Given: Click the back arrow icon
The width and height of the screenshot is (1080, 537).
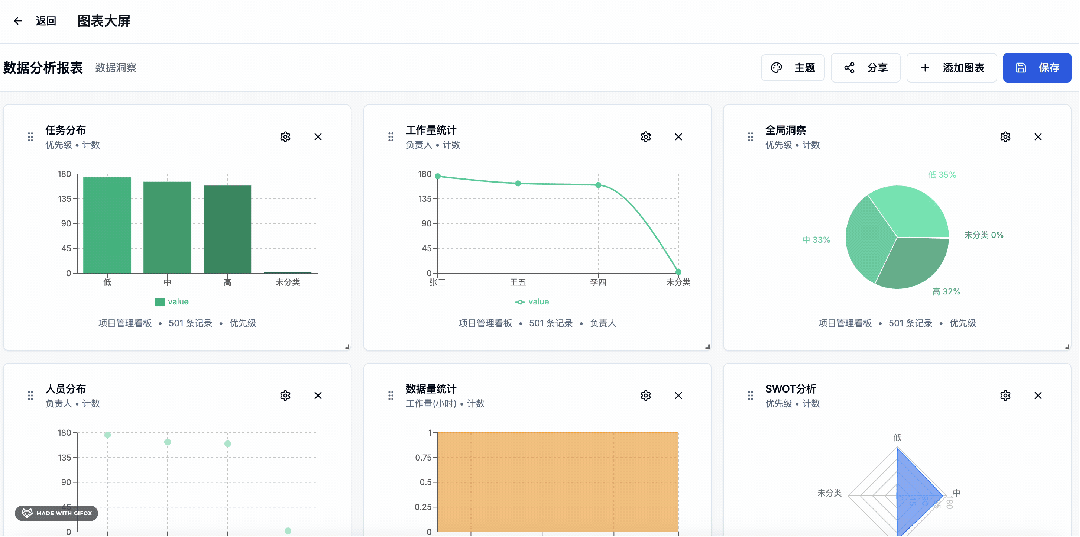Looking at the screenshot, I should [18, 21].
